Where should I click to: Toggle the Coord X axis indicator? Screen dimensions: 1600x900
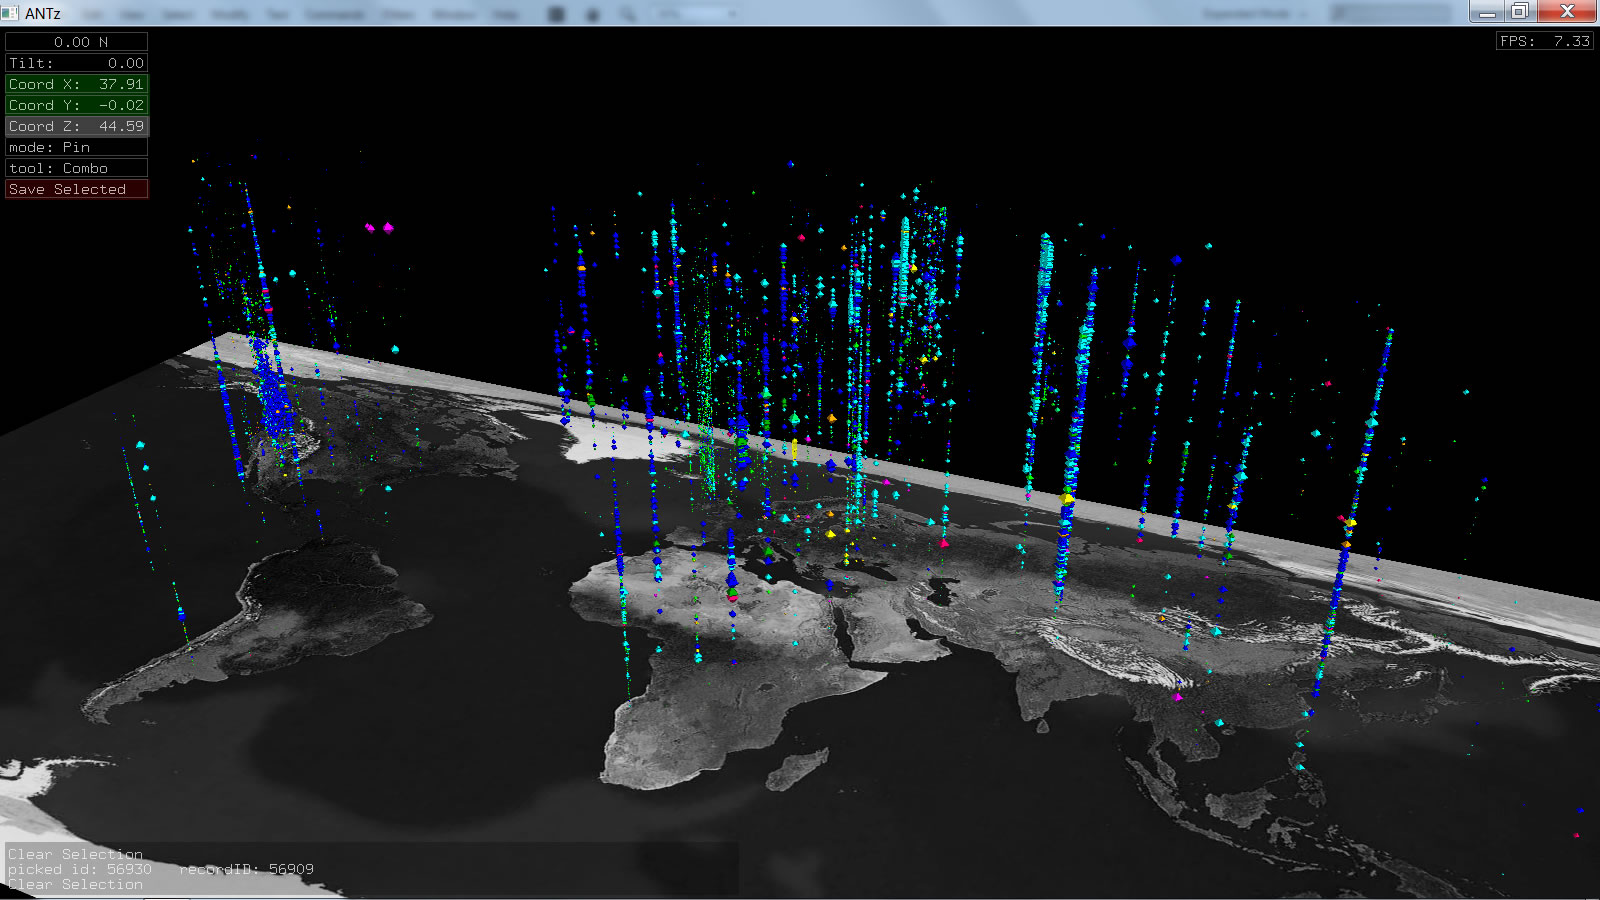click(x=77, y=84)
